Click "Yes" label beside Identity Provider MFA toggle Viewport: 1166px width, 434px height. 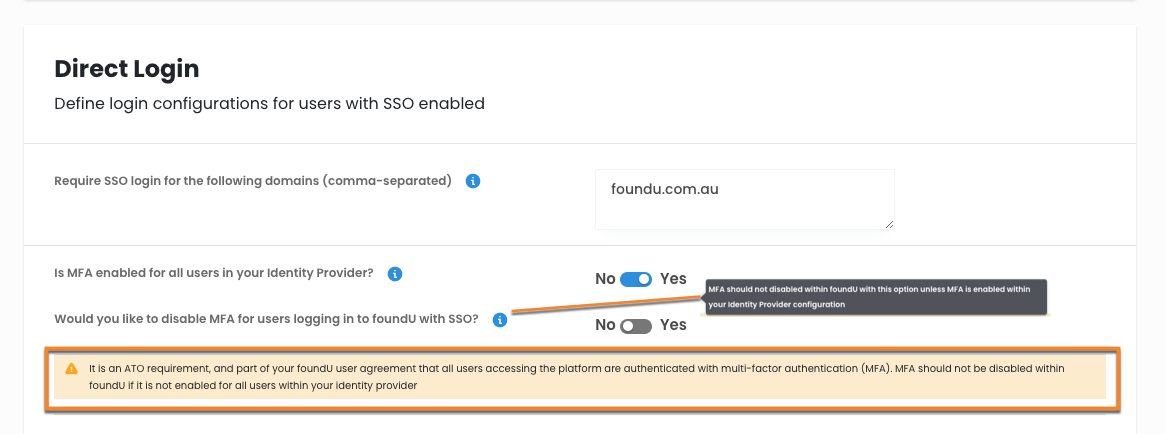(673, 279)
